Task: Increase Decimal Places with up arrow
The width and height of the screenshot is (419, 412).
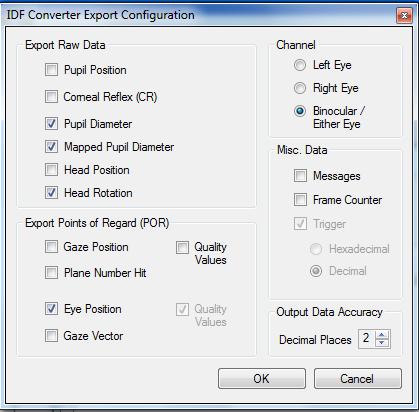Action: click(x=382, y=335)
